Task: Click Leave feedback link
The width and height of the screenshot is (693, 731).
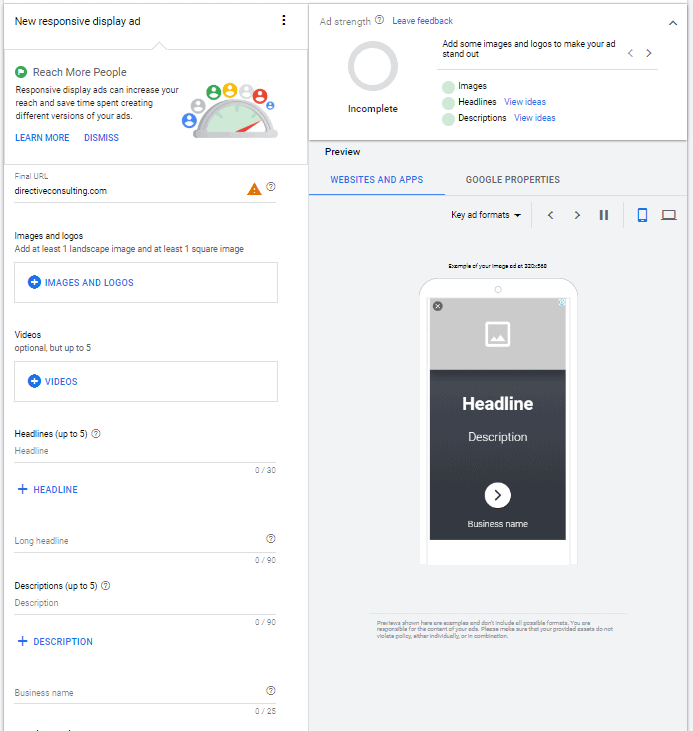Action: 422,21
